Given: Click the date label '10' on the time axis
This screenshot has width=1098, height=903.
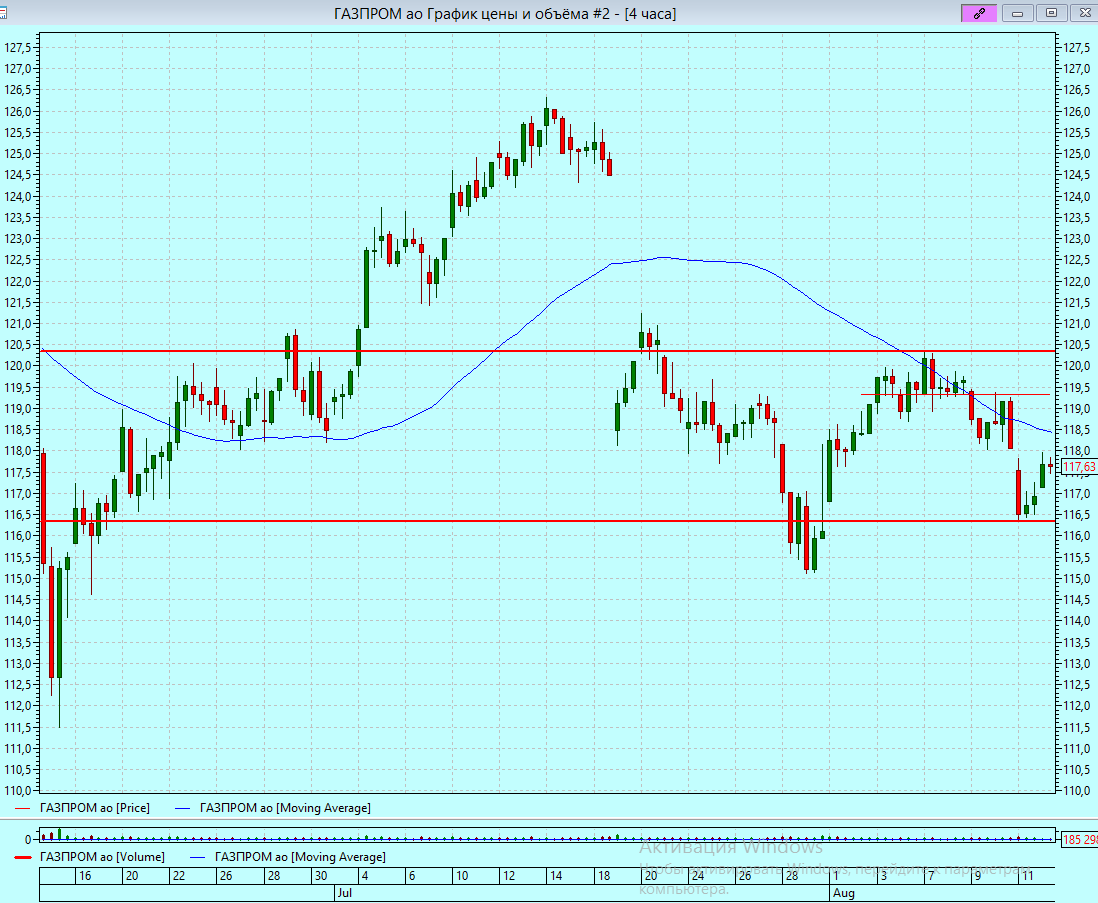Looking at the screenshot, I should [461, 876].
